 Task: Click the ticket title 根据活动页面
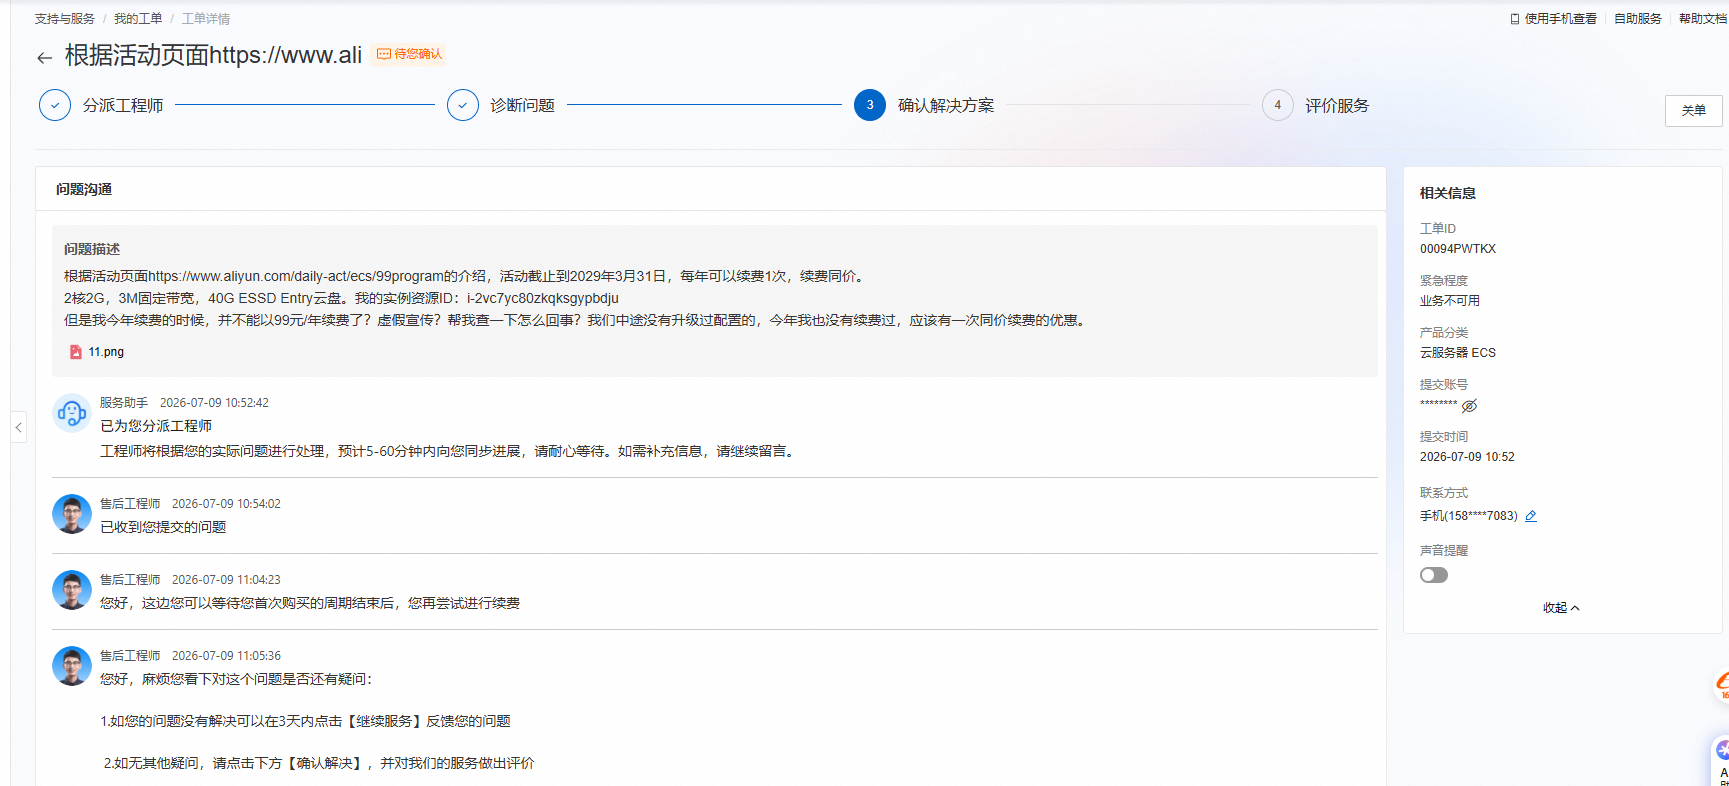pos(213,55)
